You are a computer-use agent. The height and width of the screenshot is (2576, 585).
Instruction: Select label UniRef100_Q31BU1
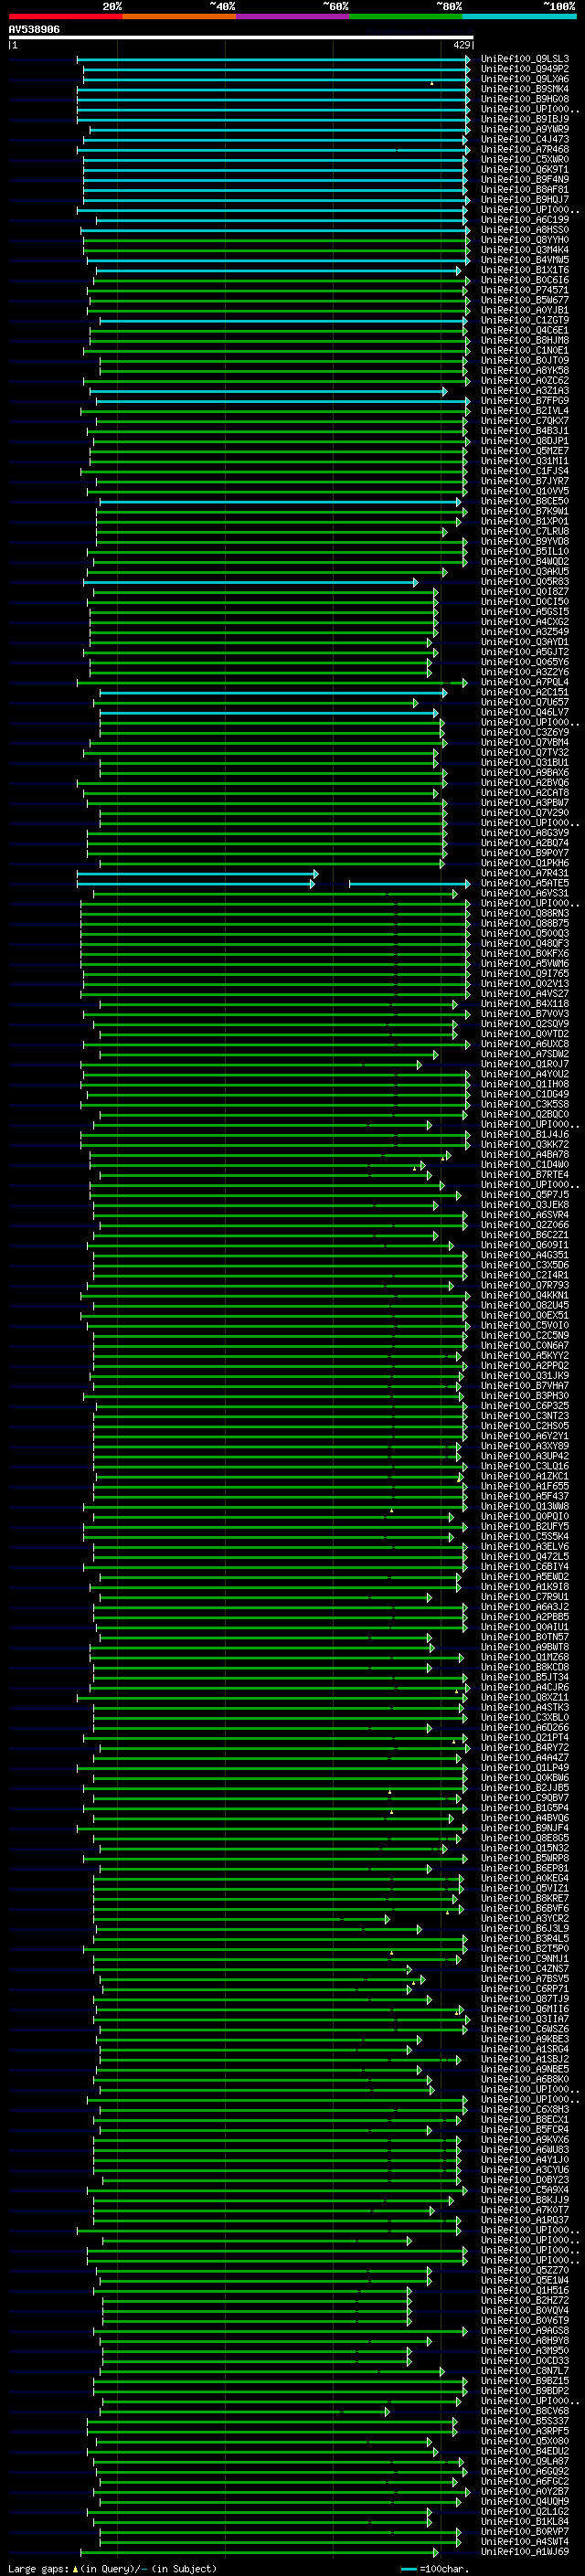[x=525, y=762]
